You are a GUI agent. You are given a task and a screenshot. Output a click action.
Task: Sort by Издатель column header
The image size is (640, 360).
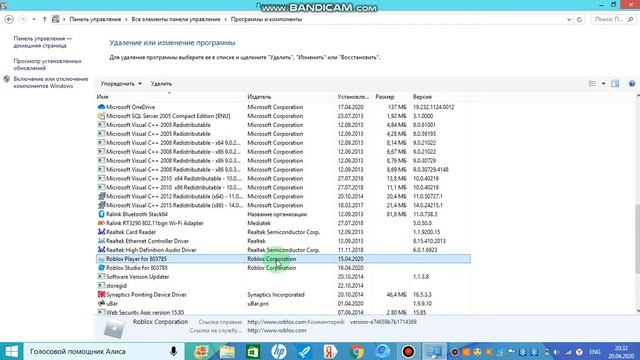(x=290, y=97)
